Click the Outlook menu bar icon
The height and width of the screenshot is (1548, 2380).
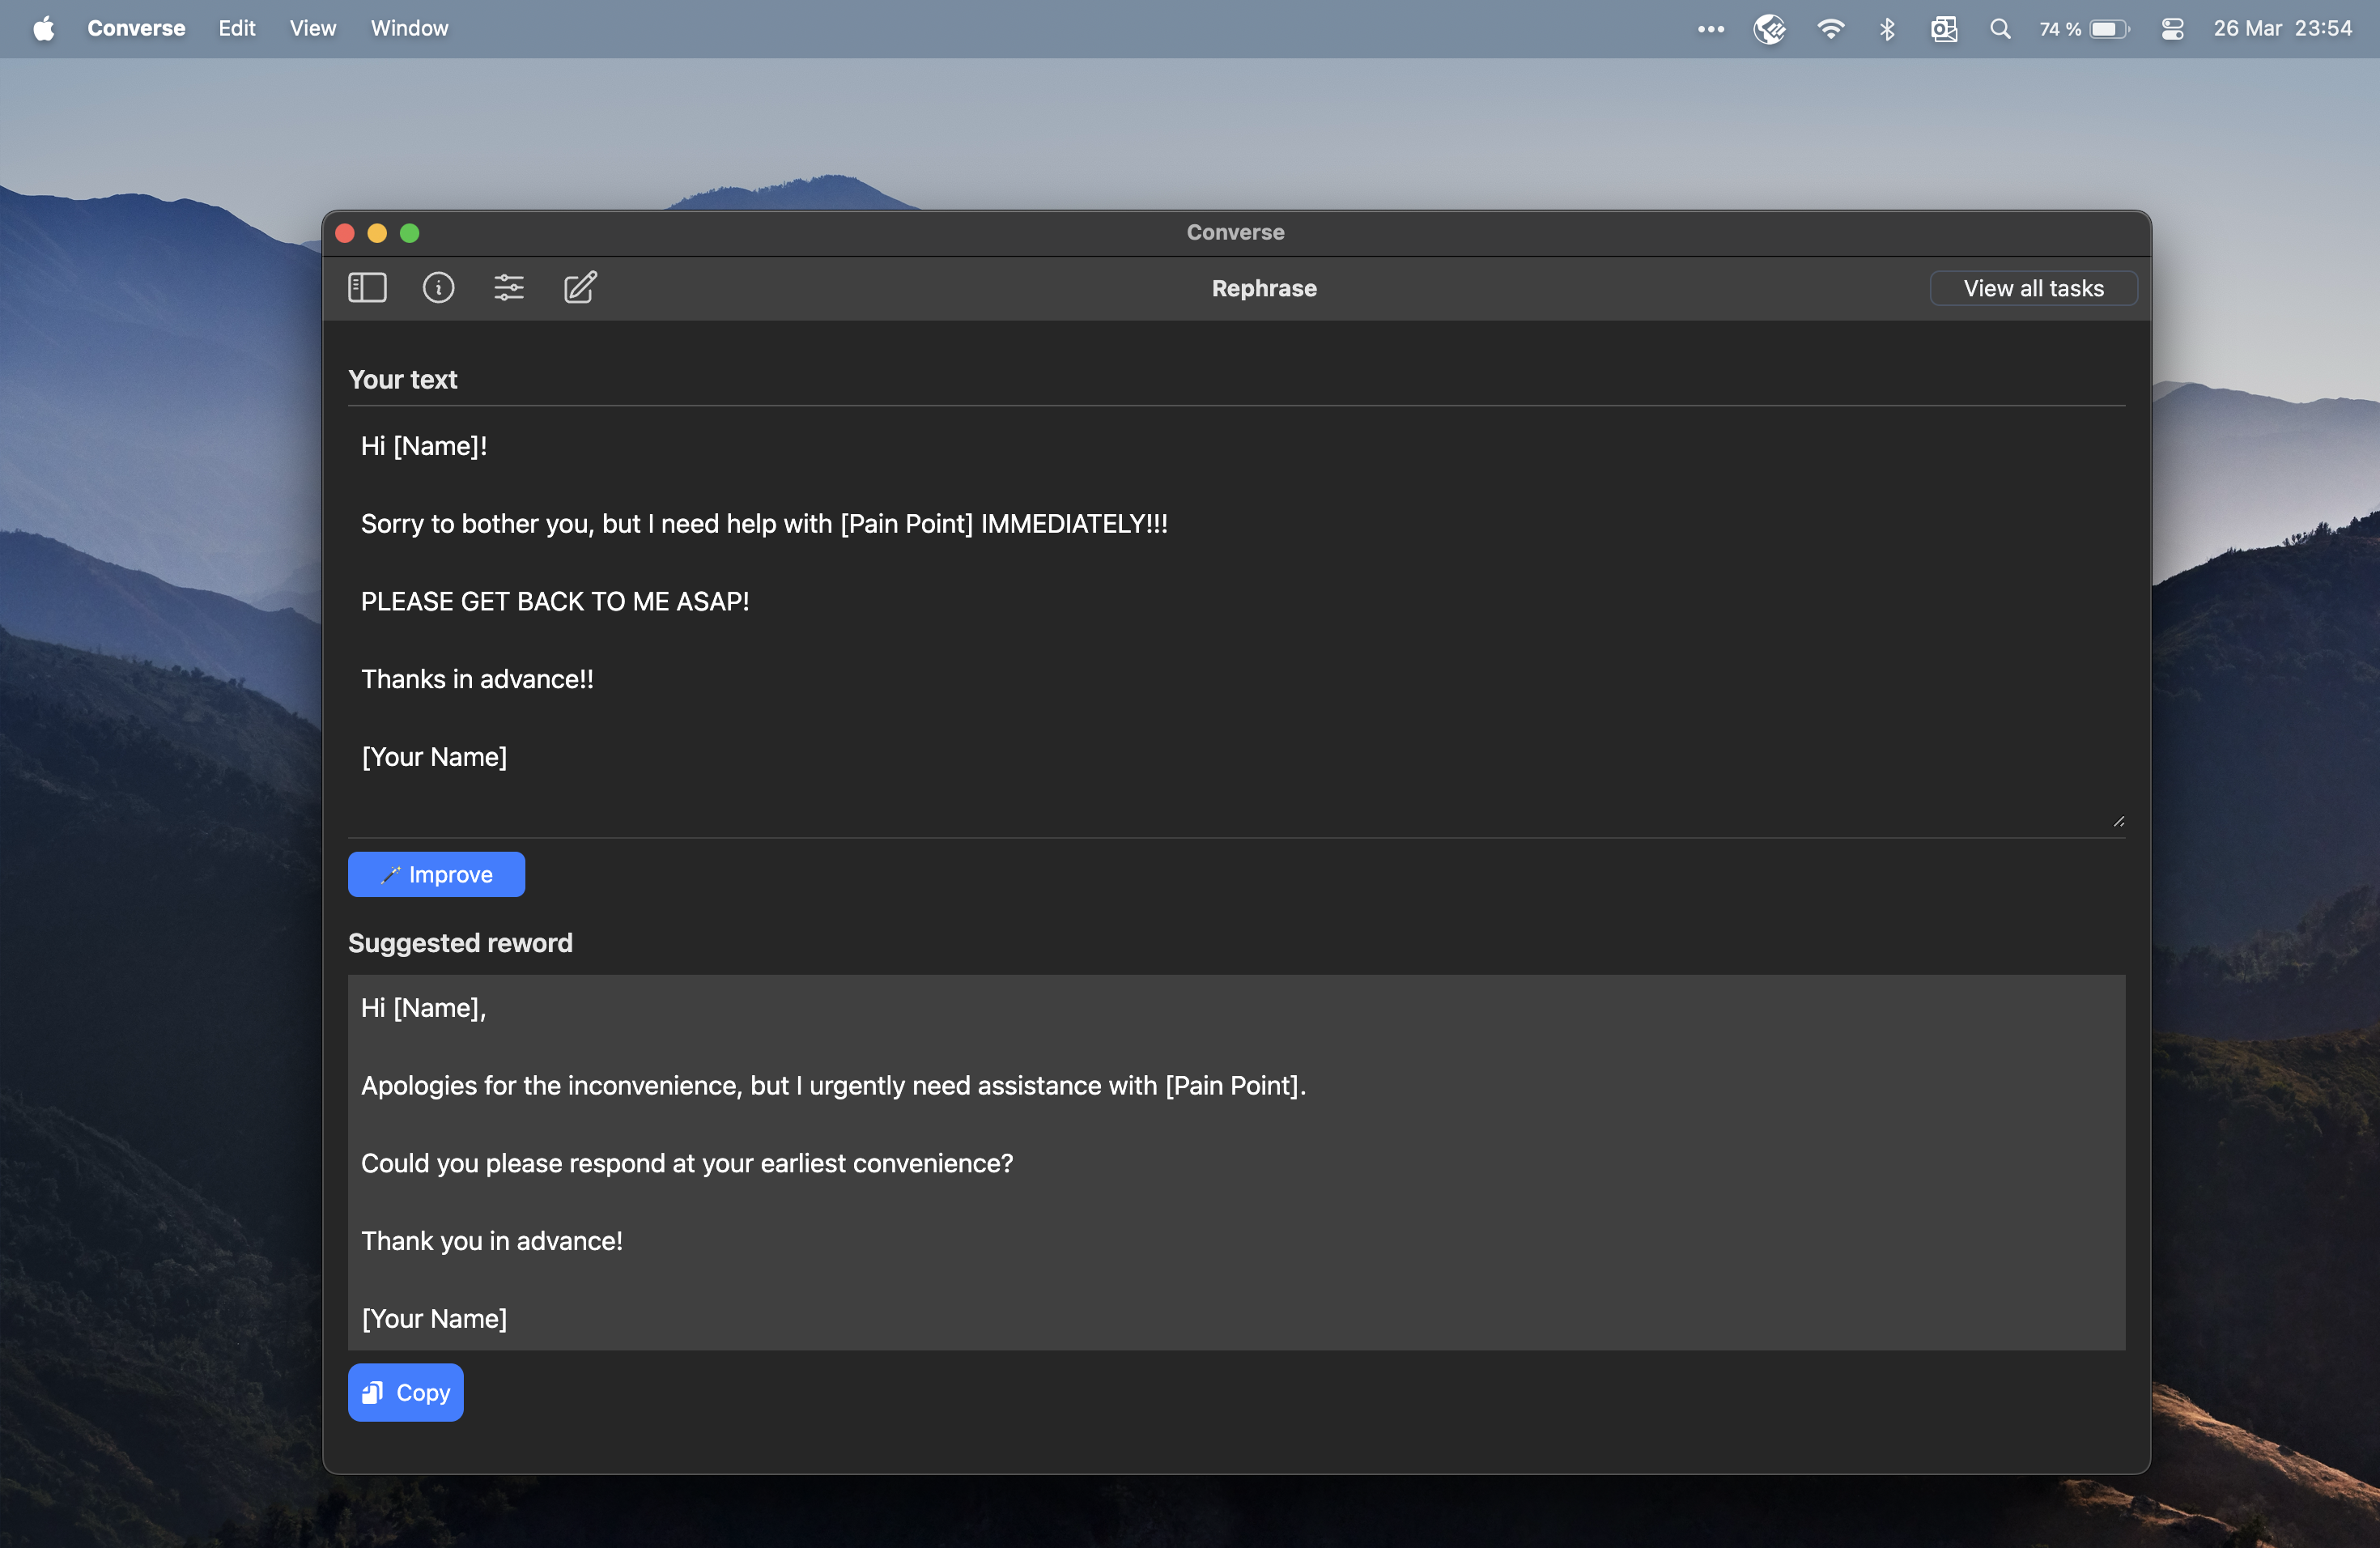pyautogui.click(x=1943, y=29)
